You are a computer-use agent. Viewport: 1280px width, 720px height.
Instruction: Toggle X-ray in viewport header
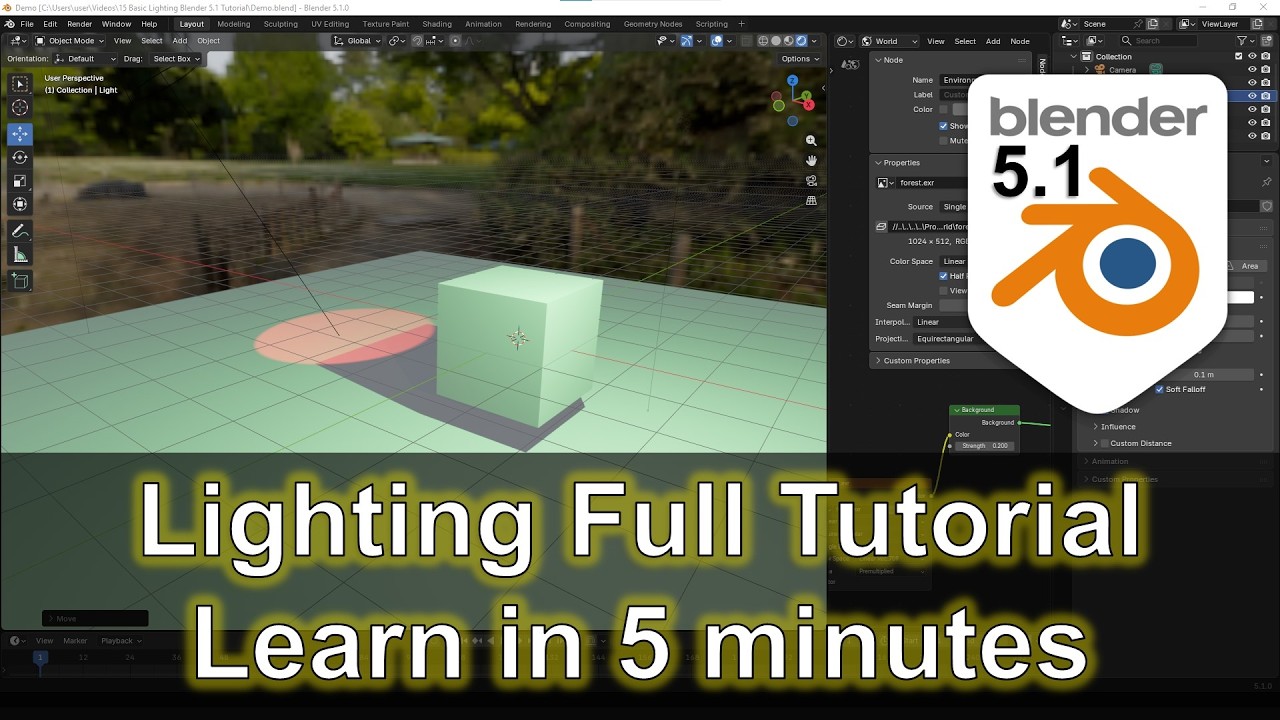tap(746, 41)
